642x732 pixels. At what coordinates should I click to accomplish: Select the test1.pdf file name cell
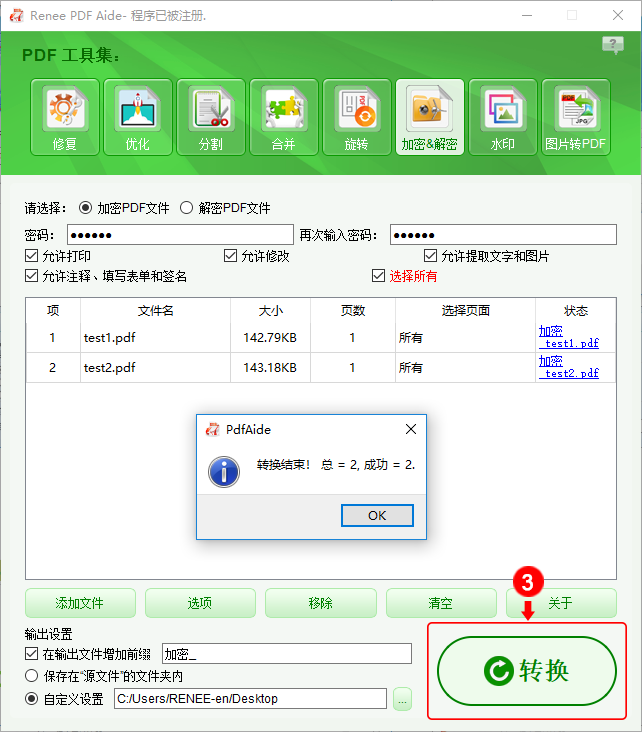point(155,338)
